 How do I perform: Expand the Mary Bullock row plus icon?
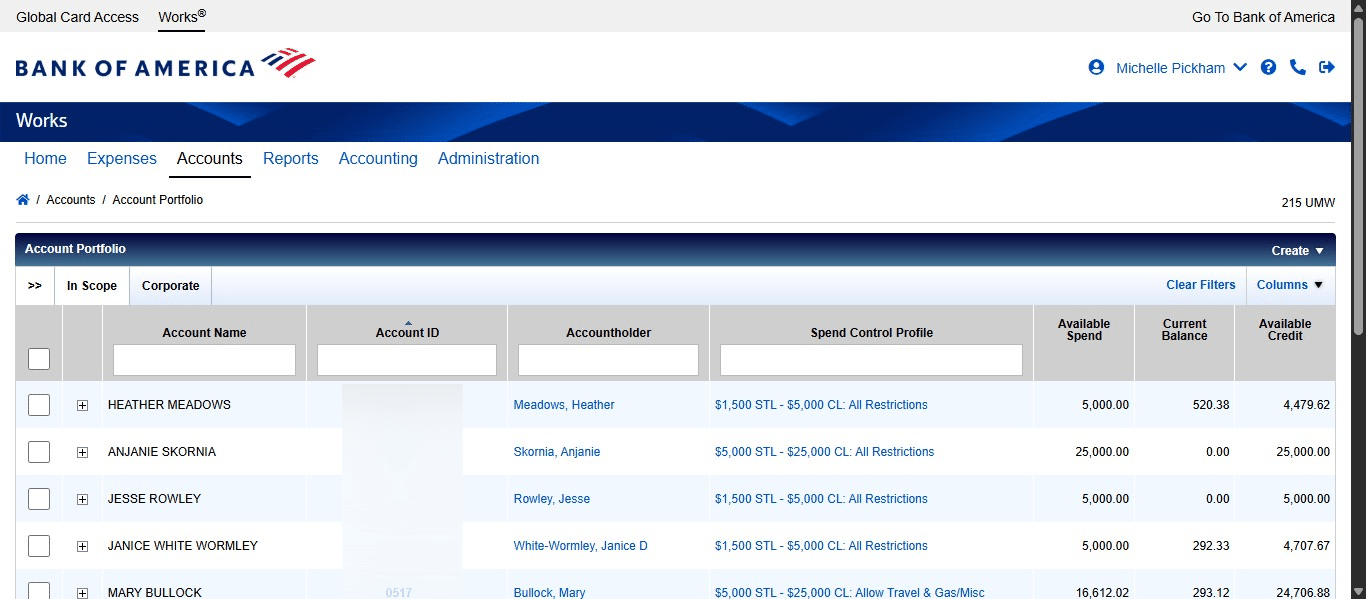click(x=83, y=593)
